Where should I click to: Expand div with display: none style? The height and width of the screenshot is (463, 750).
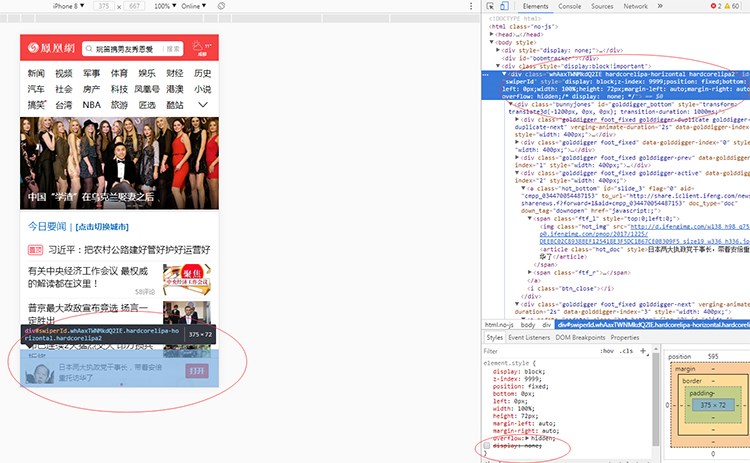(498, 50)
